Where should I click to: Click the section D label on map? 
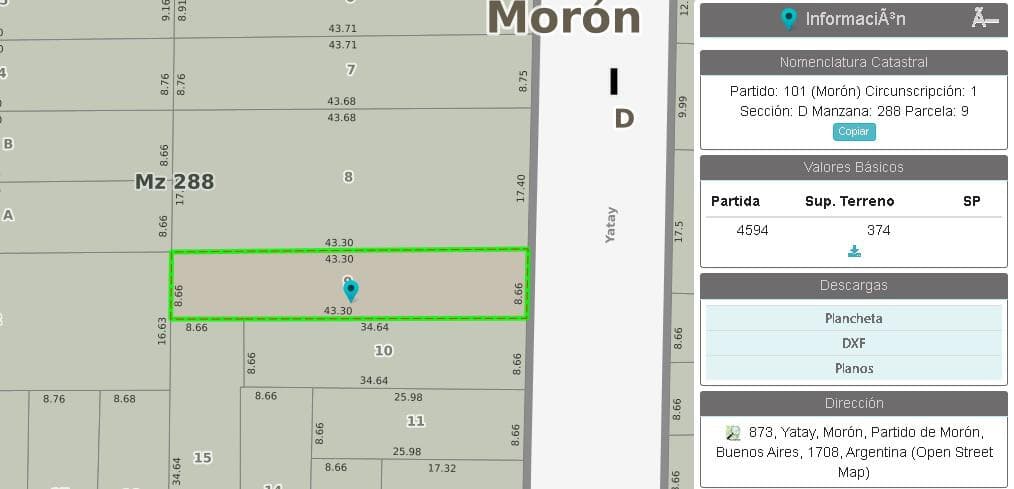pyautogui.click(x=624, y=119)
